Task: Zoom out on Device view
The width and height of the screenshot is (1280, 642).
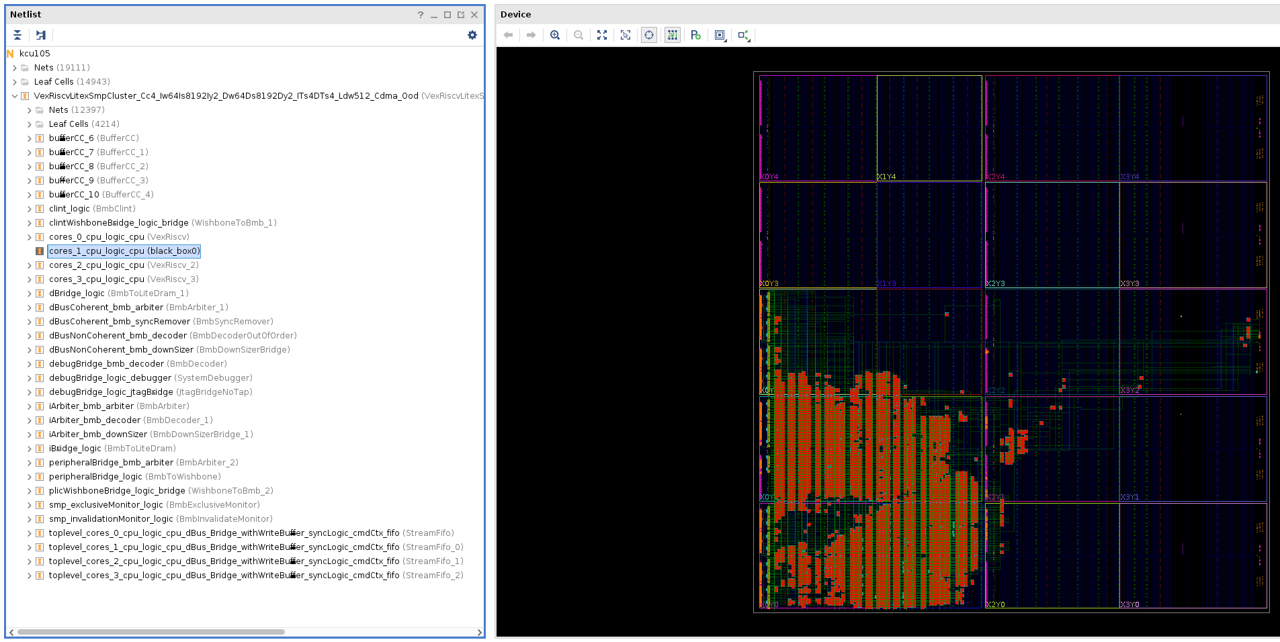Action: click(x=578, y=35)
